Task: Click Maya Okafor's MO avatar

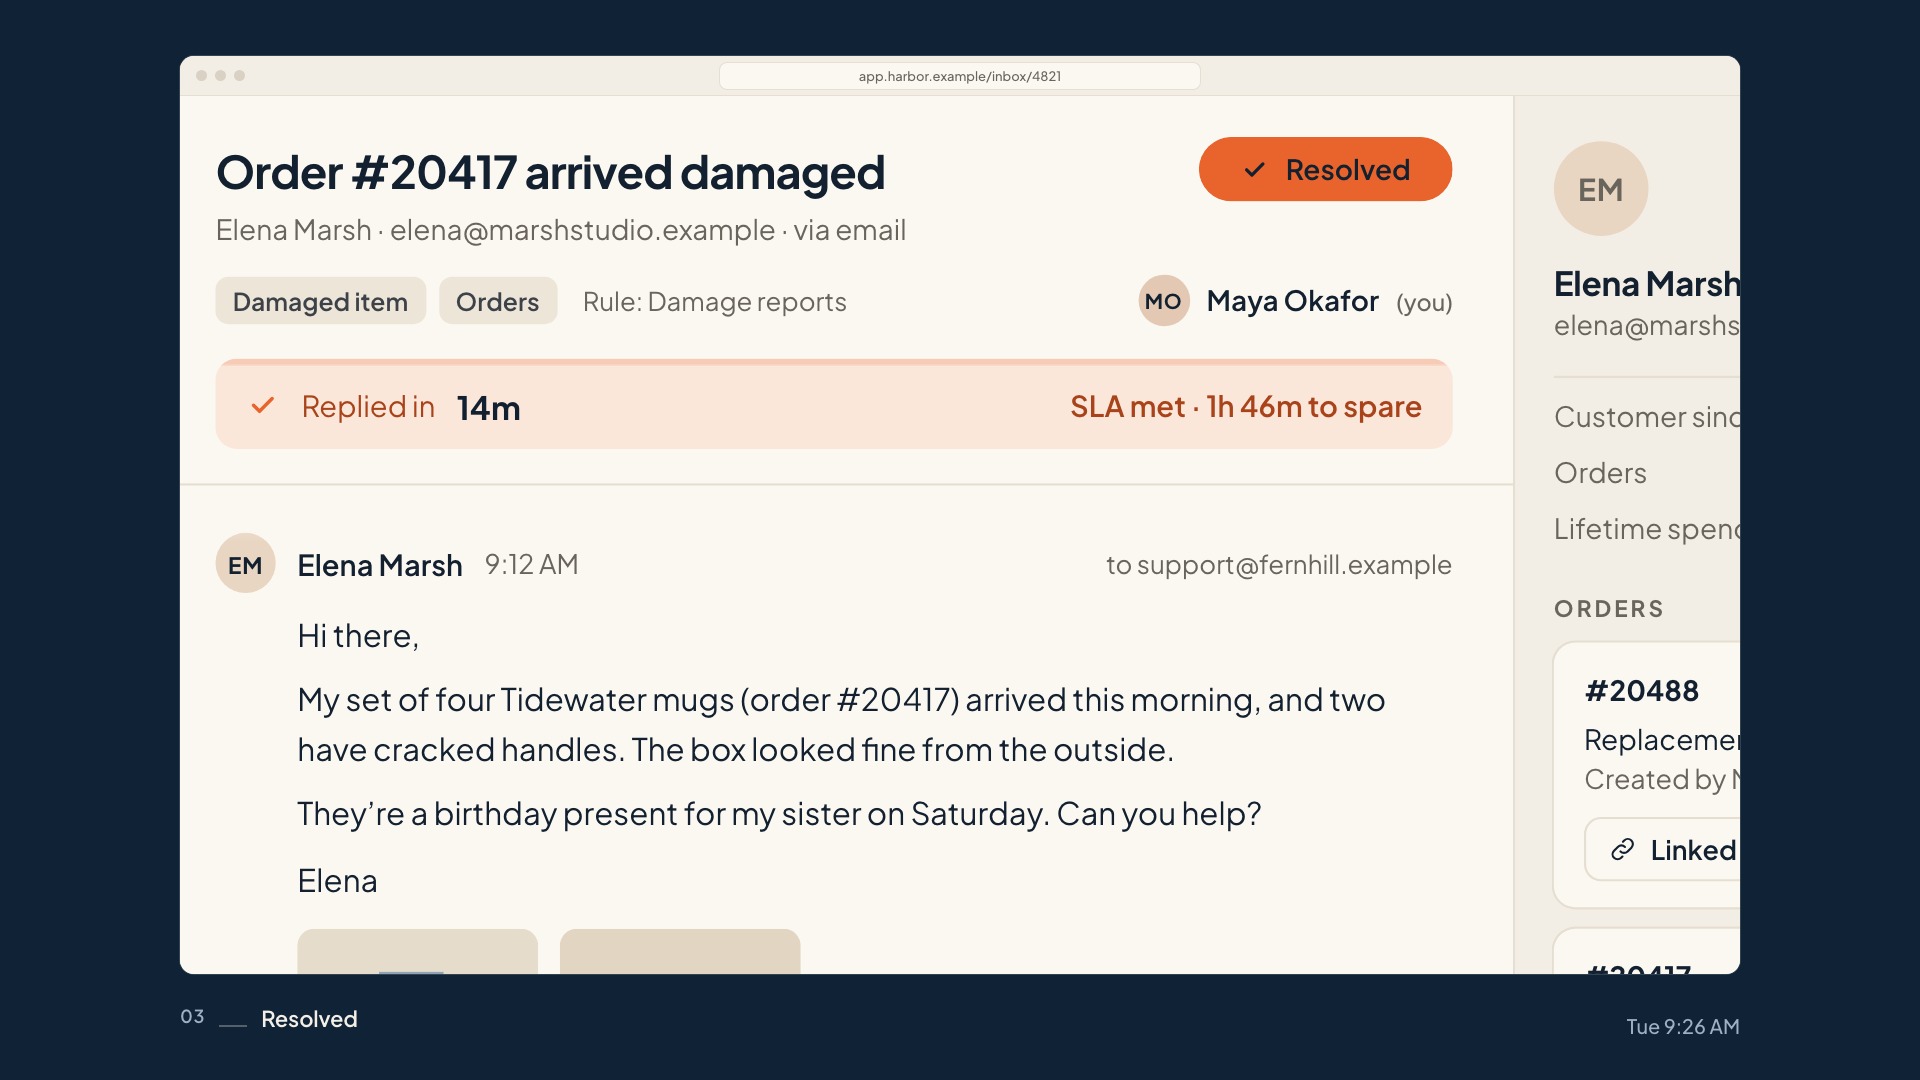Action: [x=1164, y=301]
